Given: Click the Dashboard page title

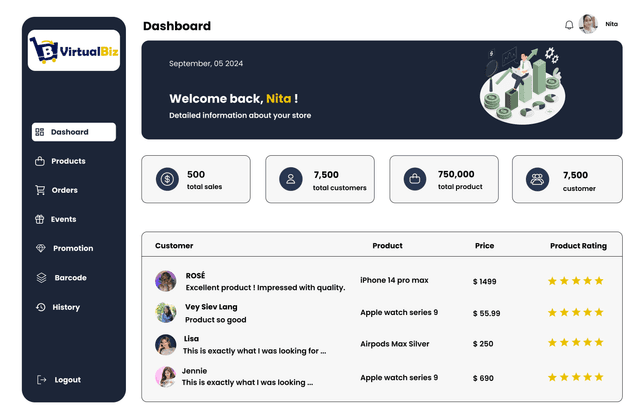Looking at the screenshot, I should click(x=177, y=26).
